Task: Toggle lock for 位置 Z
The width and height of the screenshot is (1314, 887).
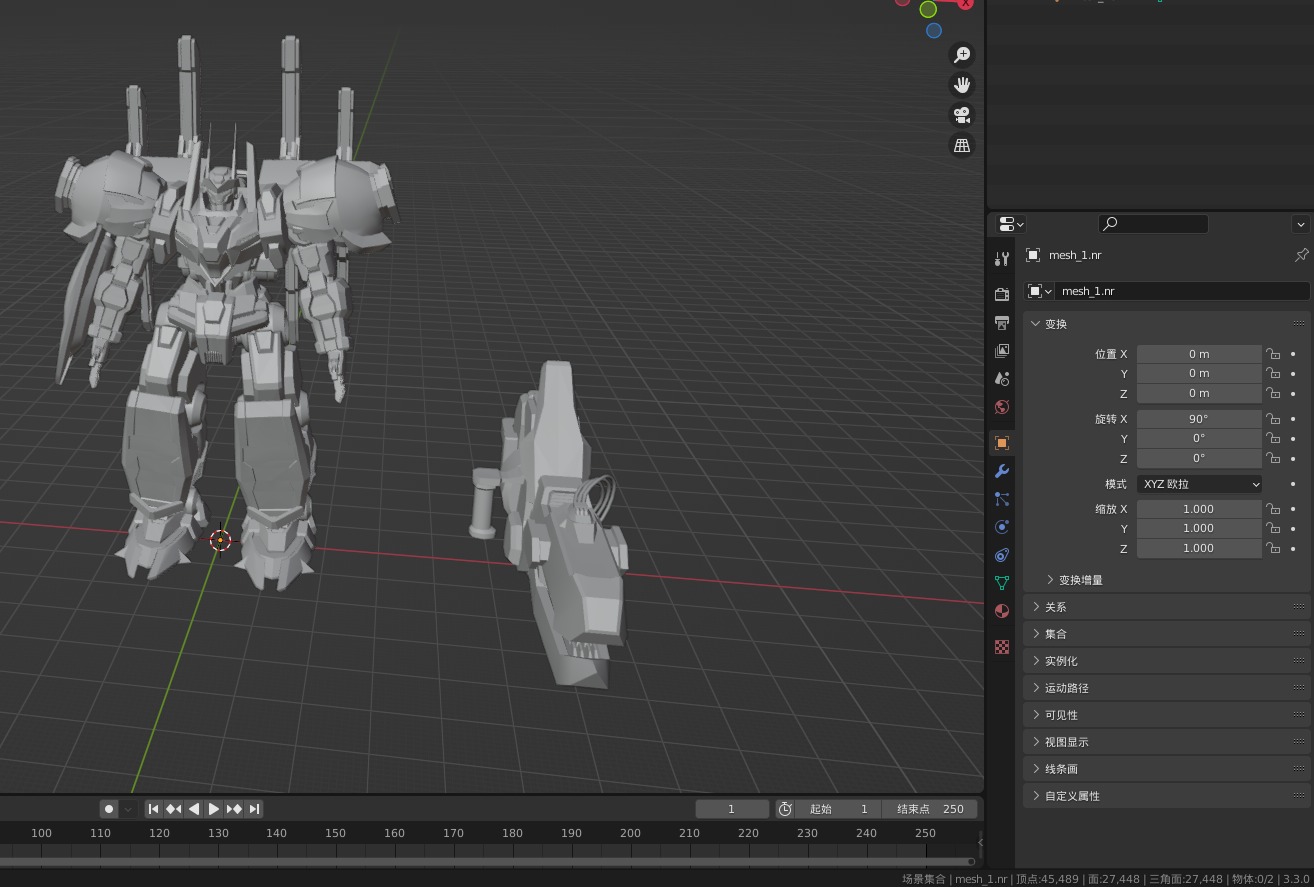Action: point(1273,393)
